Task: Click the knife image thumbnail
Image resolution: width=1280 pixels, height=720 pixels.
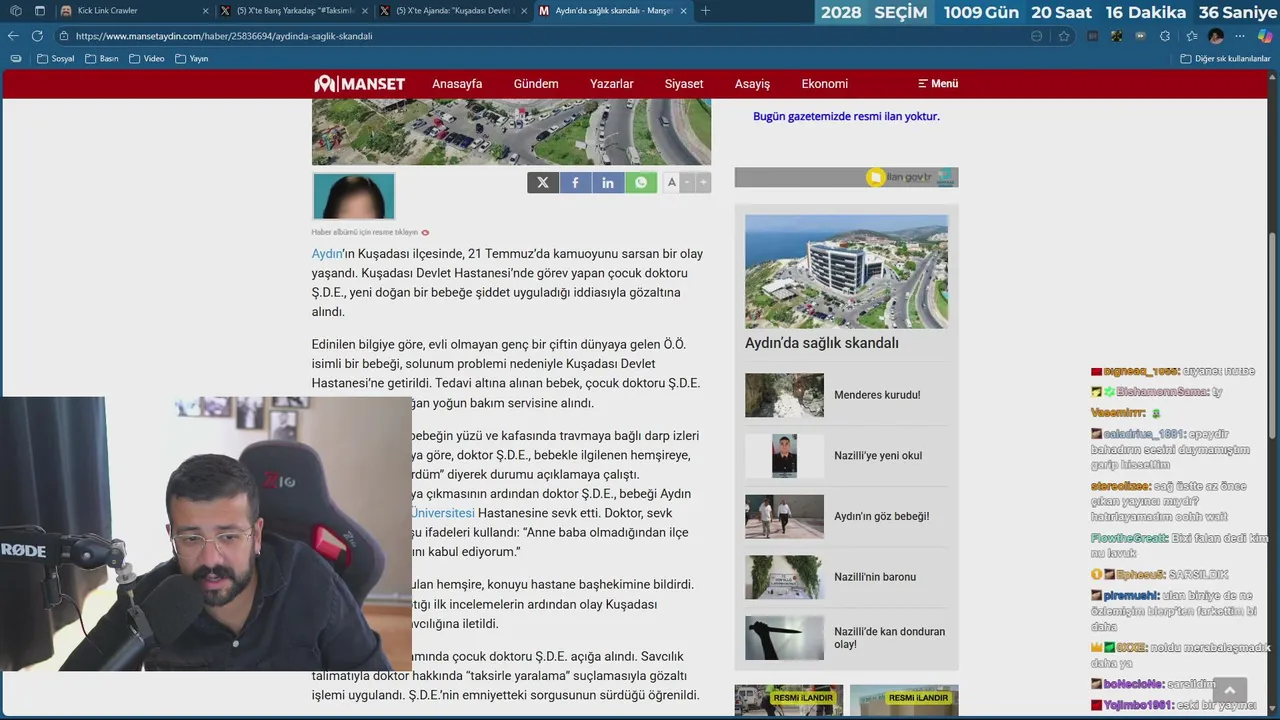Action: (784, 638)
